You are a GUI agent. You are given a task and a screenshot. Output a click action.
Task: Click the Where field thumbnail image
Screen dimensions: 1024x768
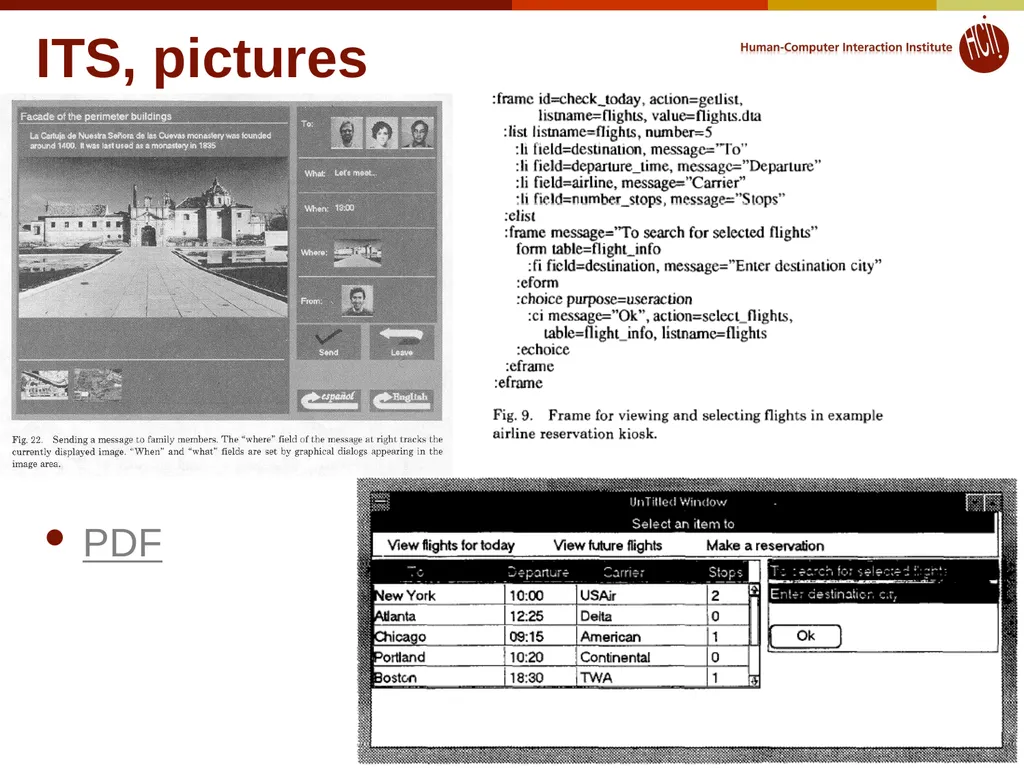[x=357, y=253]
